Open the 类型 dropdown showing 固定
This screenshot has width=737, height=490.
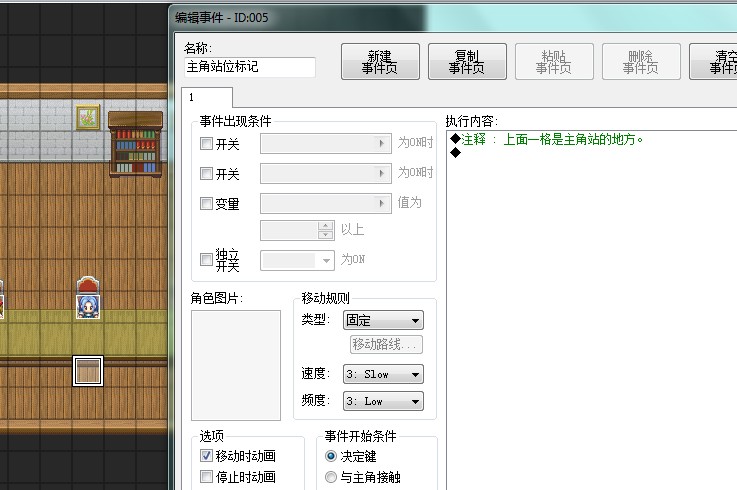pos(384,320)
